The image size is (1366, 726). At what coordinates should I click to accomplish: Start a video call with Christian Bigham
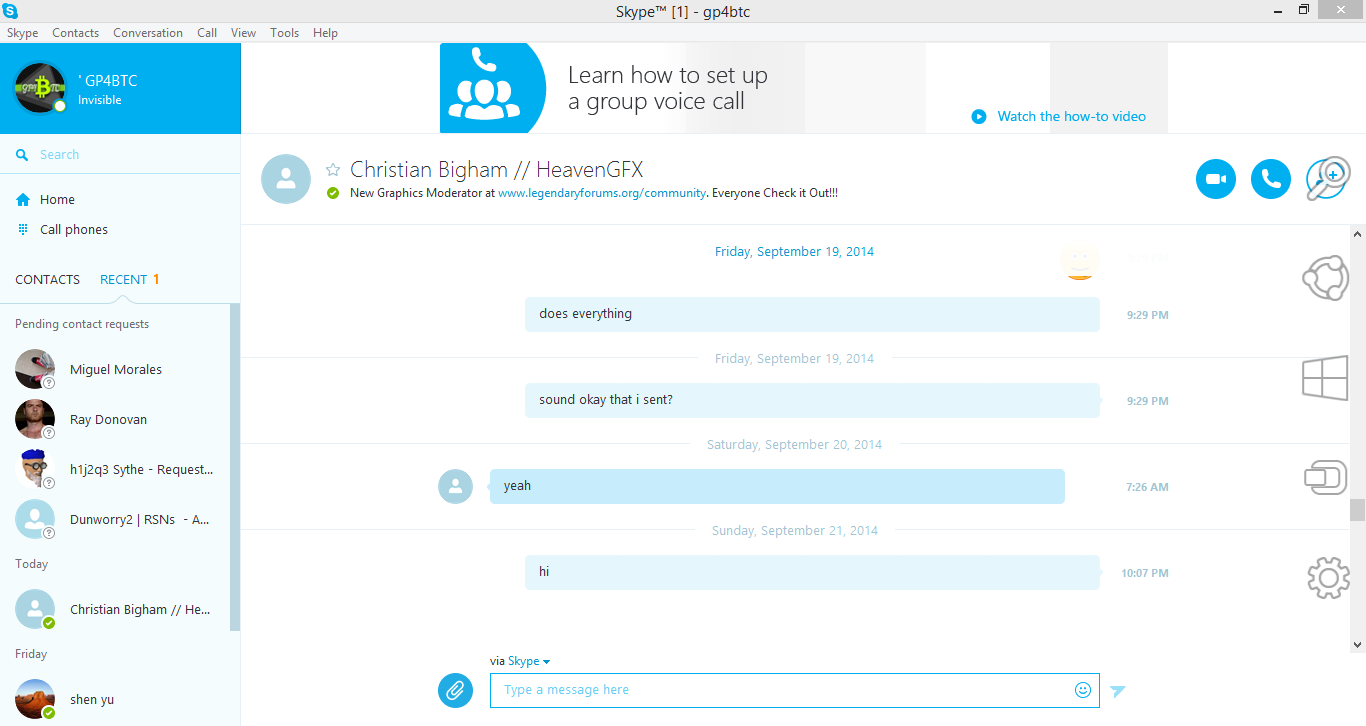pos(1216,179)
